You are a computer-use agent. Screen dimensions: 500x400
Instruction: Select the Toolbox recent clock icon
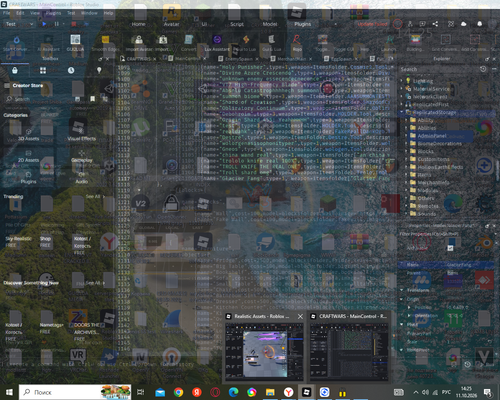[71, 70]
